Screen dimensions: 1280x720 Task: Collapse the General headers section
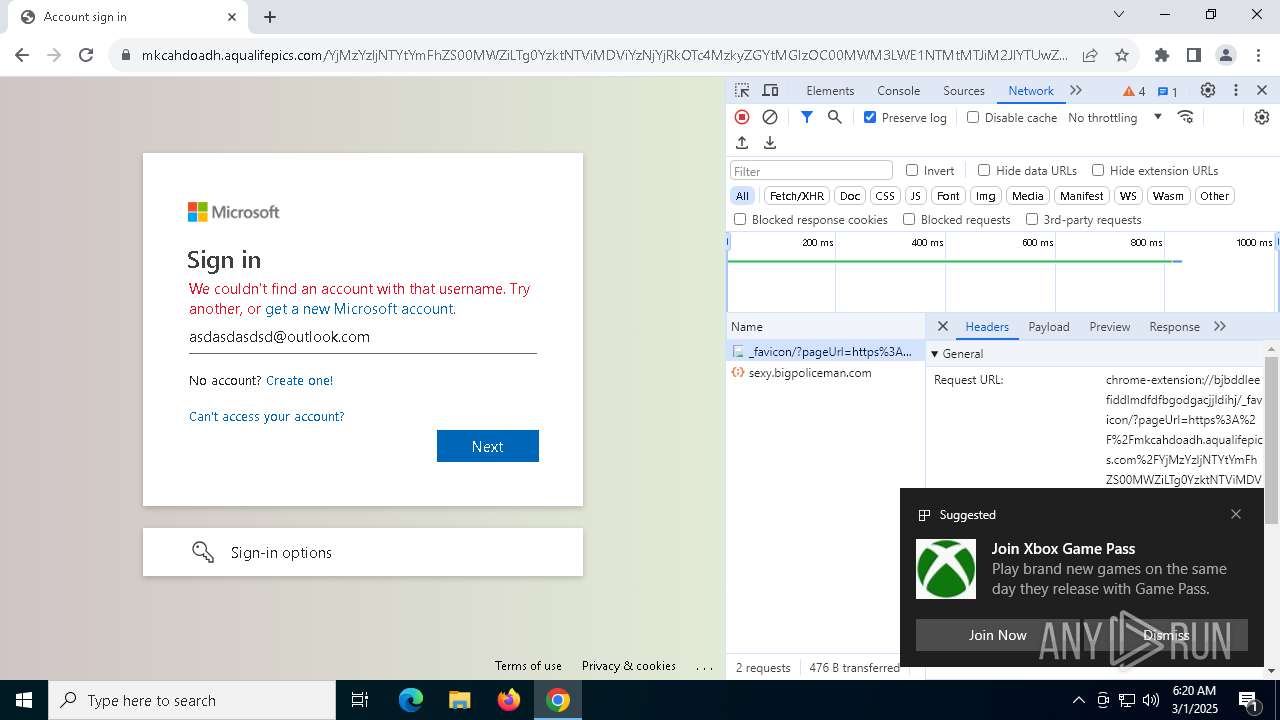click(x=957, y=353)
